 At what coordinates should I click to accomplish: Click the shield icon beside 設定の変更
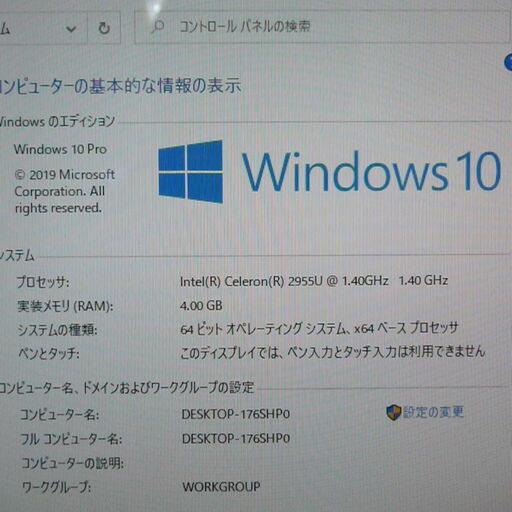pos(393,413)
